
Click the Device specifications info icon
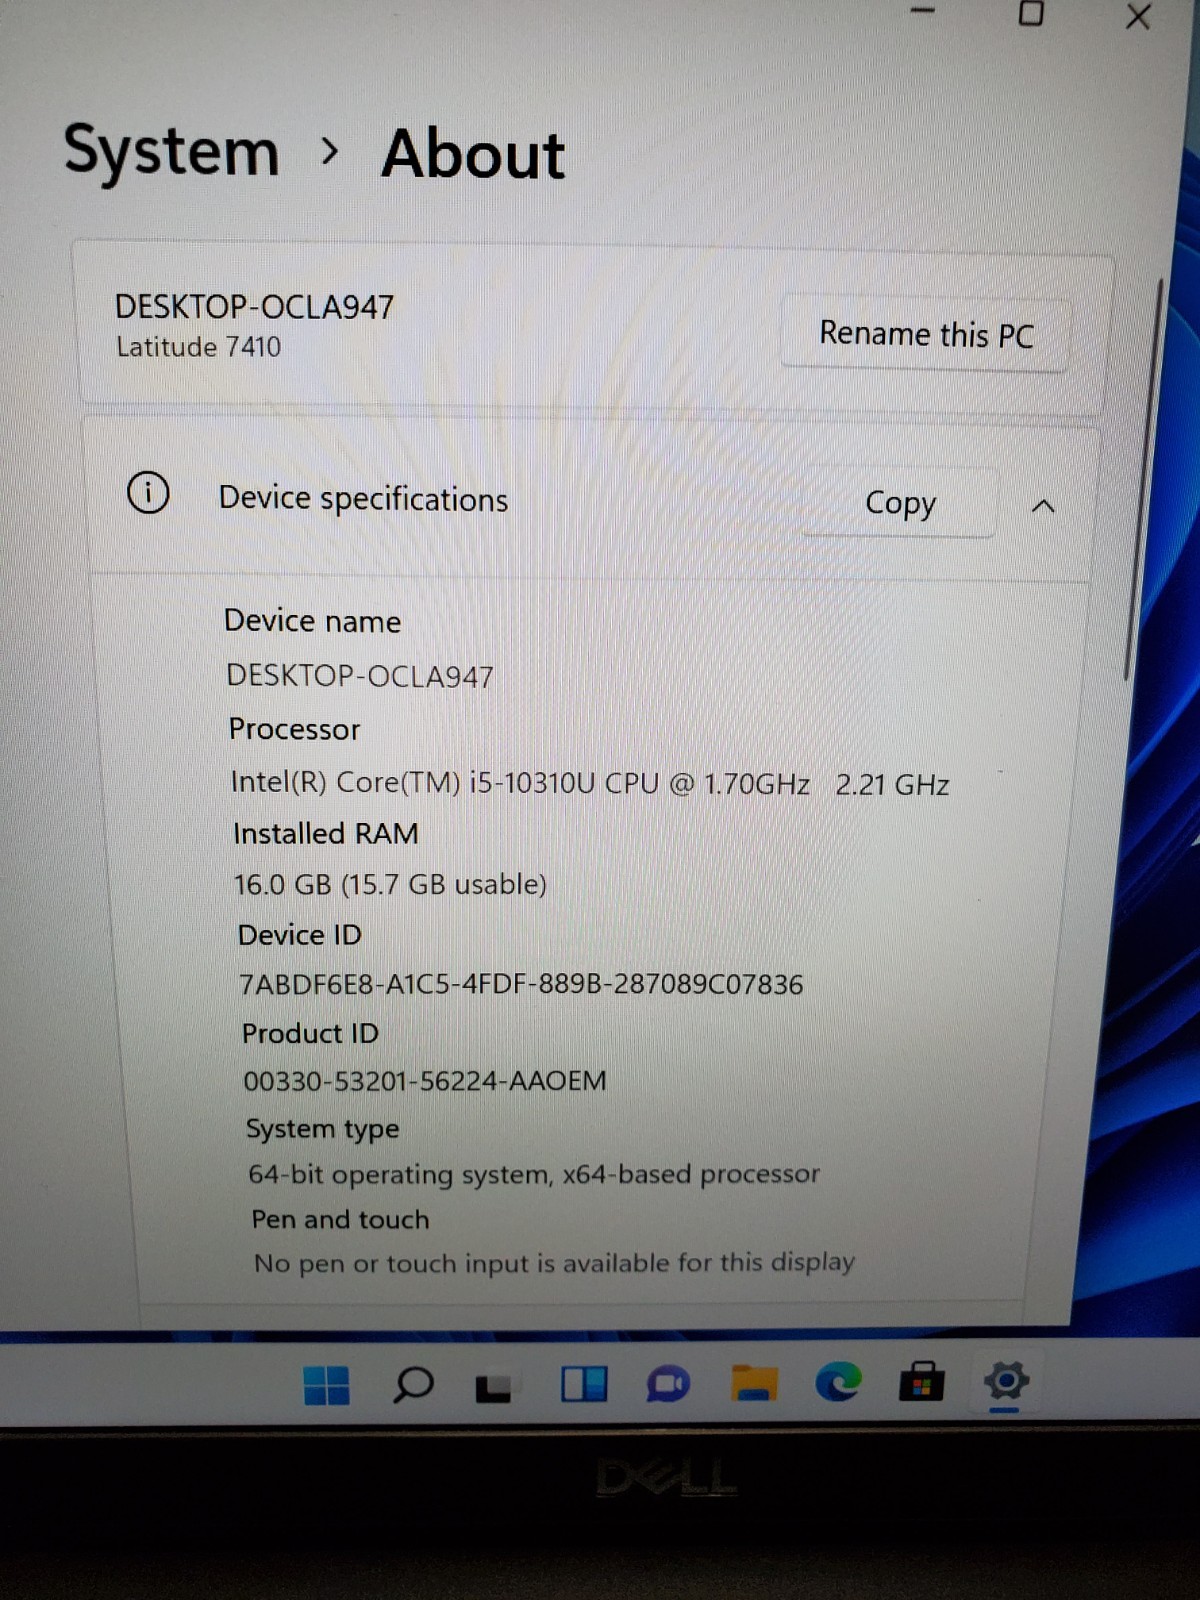[148, 493]
